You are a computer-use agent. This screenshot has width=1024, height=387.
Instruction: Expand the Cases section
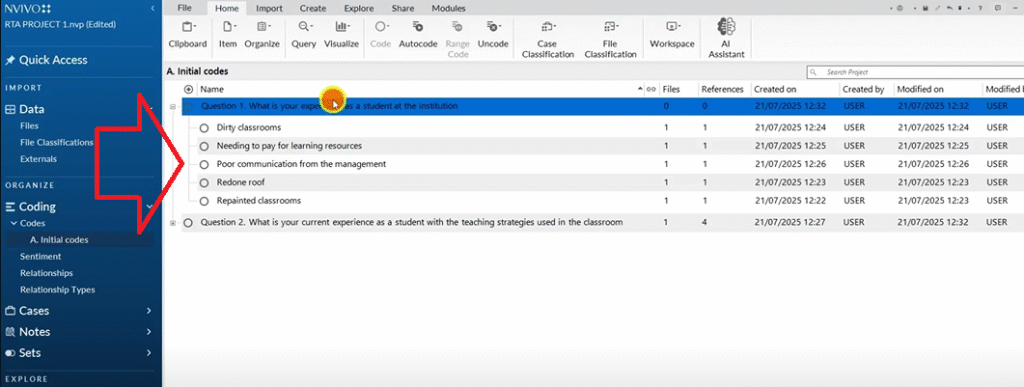tap(150, 311)
